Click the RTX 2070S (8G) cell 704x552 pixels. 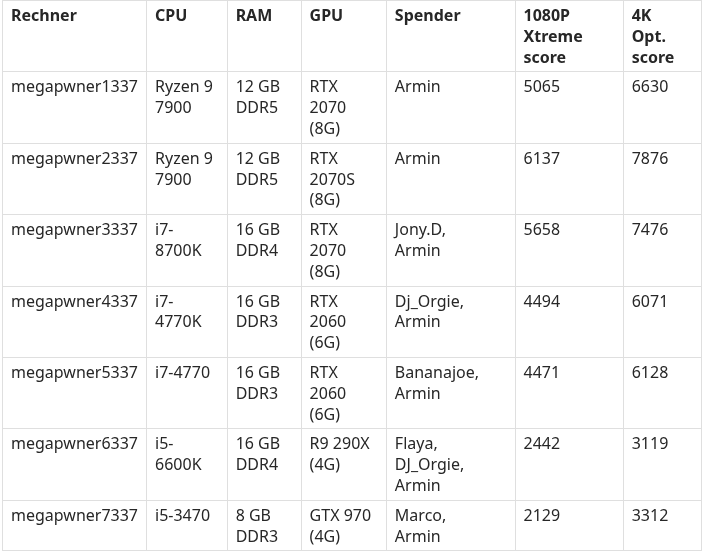pos(332,179)
